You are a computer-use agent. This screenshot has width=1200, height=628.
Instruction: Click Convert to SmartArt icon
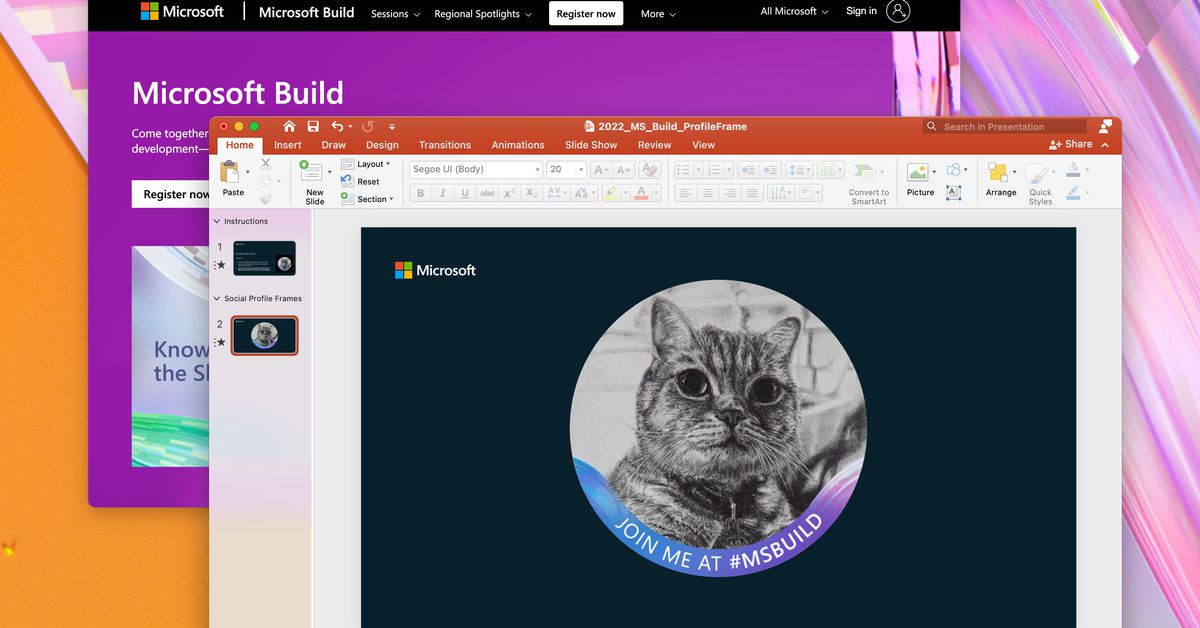coord(865,172)
